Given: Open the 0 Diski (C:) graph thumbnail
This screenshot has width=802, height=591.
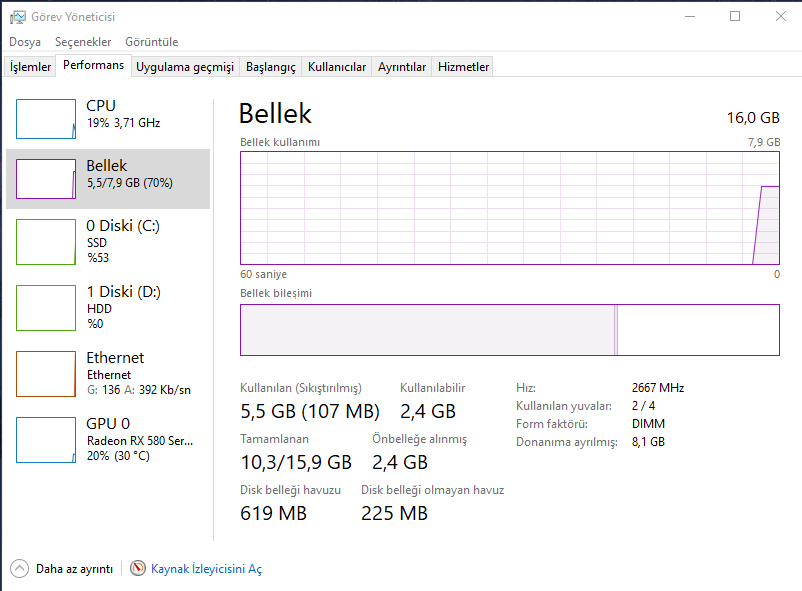Looking at the screenshot, I should (46, 242).
